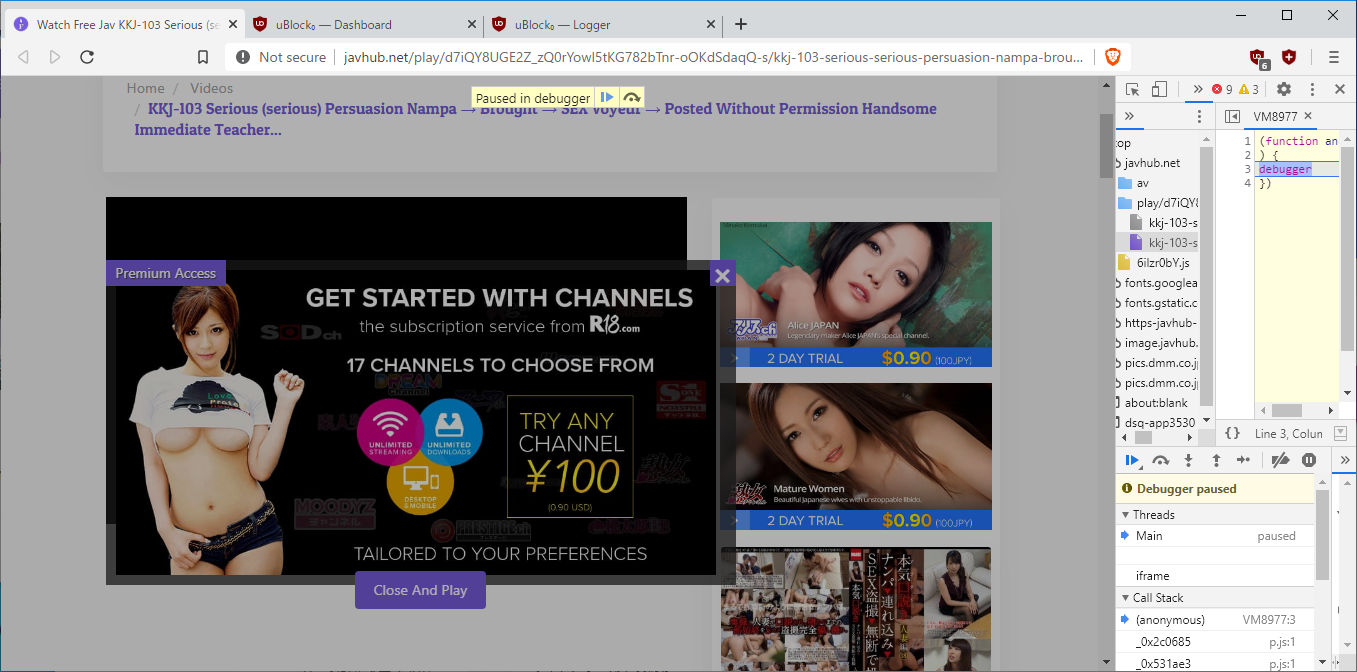Select the iframe thread row
1357x672 pixels.
[x=1215, y=576]
